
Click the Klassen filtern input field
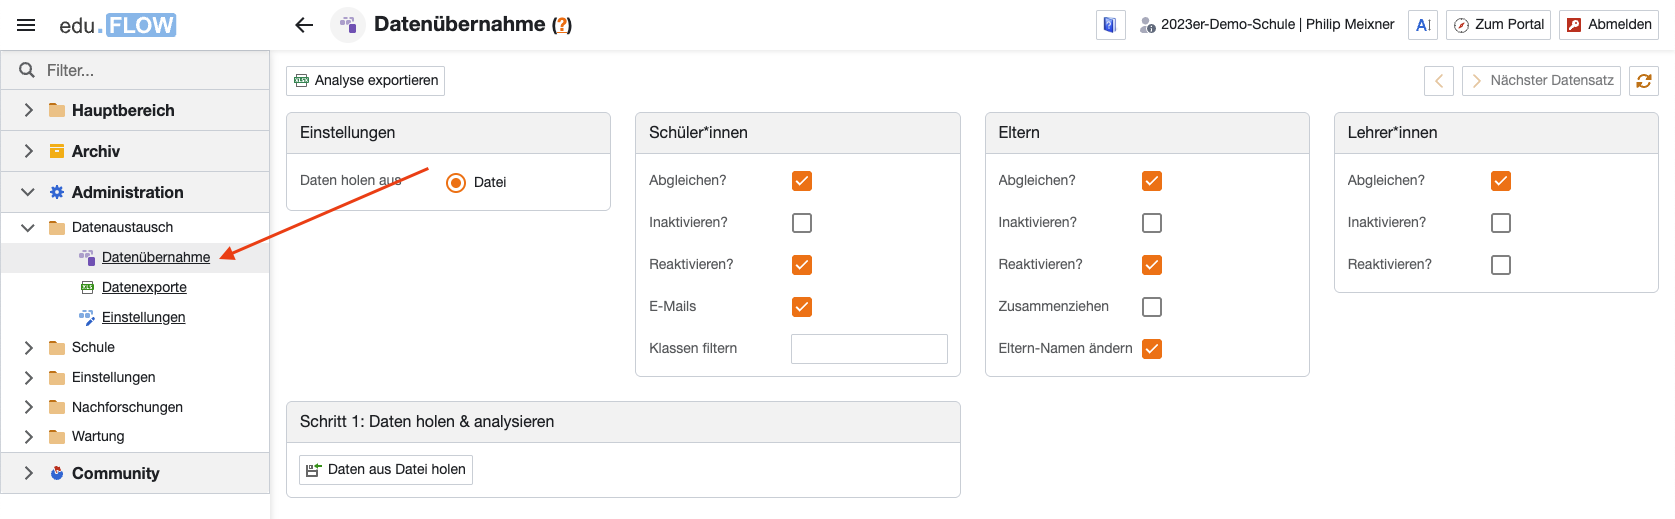click(869, 349)
